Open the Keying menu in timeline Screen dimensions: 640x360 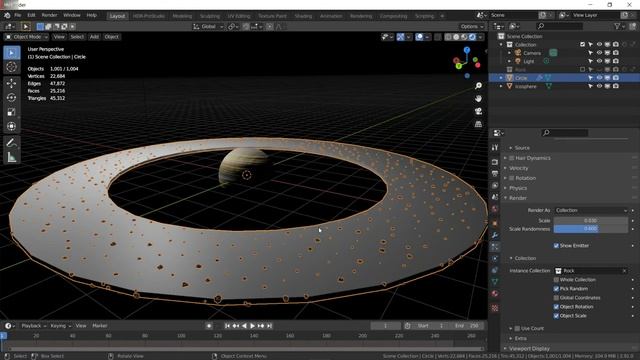[60, 326]
